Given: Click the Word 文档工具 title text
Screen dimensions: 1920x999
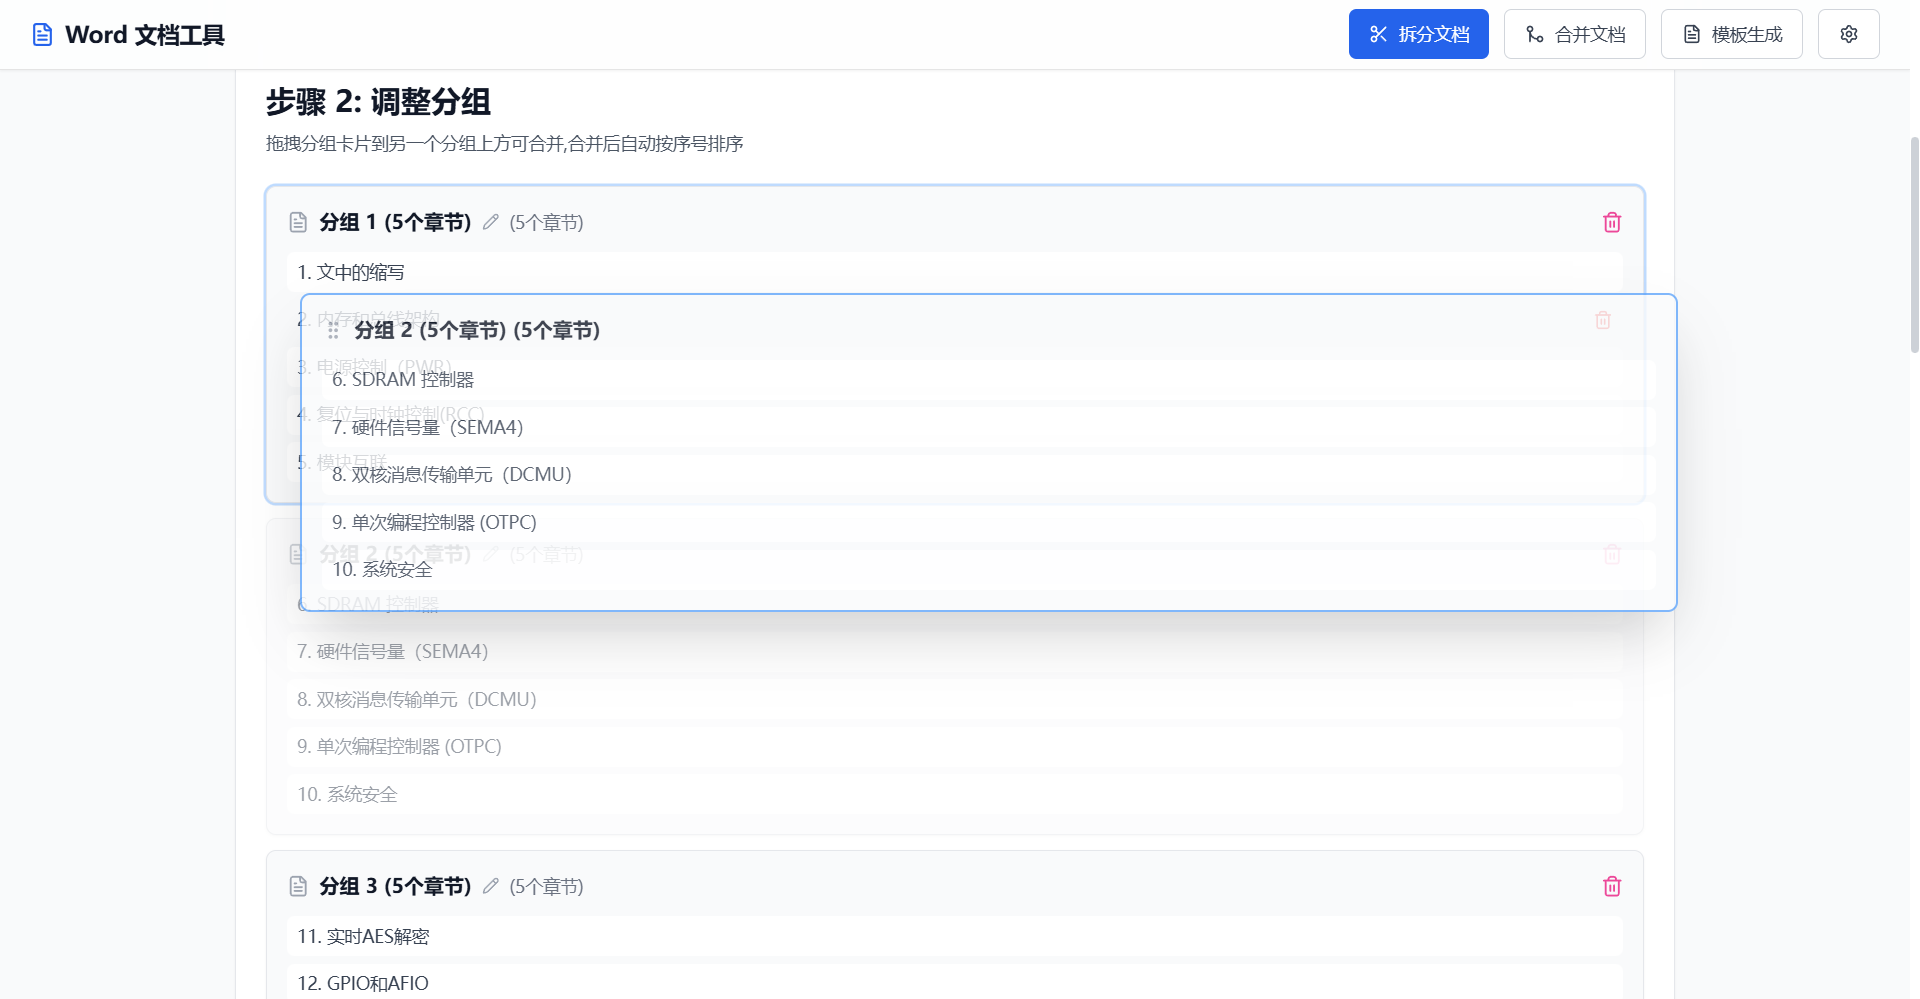Looking at the screenshot, I should coord(145,35).
